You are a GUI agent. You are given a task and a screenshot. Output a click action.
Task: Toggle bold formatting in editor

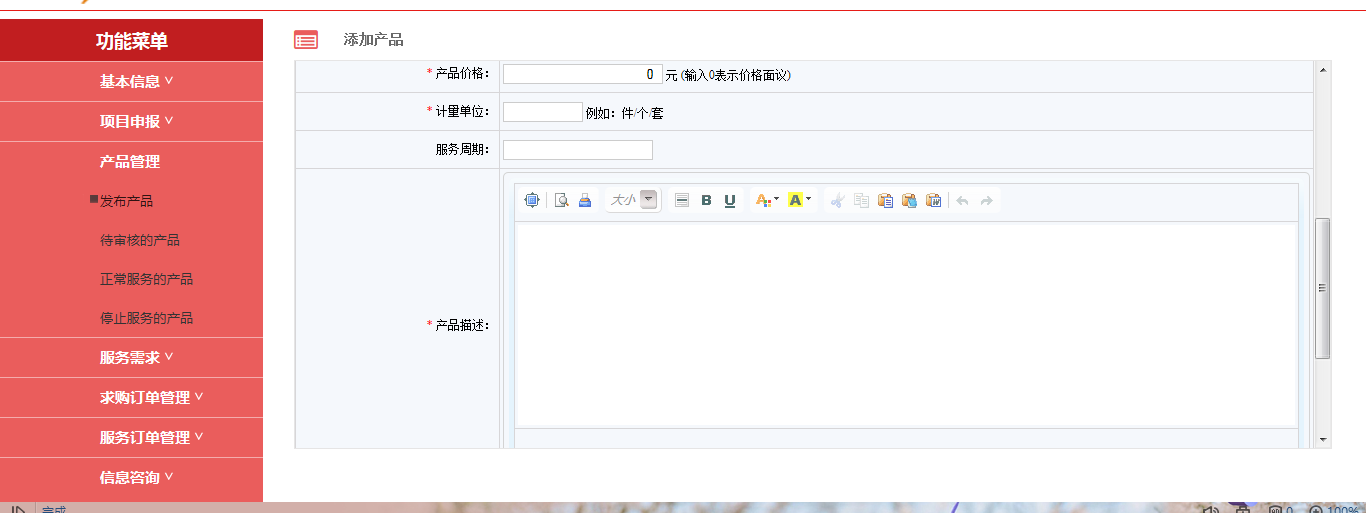[706, 200]
